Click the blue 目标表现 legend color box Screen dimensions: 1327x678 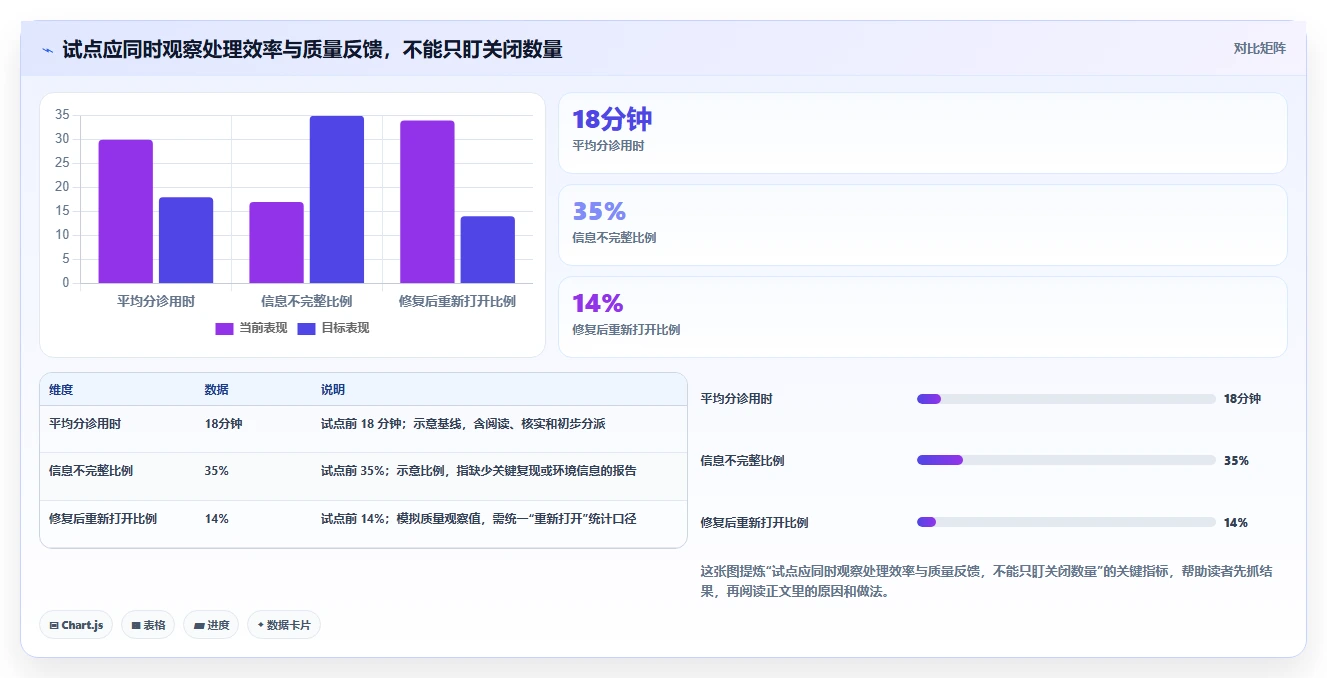[x=306, y=329]
